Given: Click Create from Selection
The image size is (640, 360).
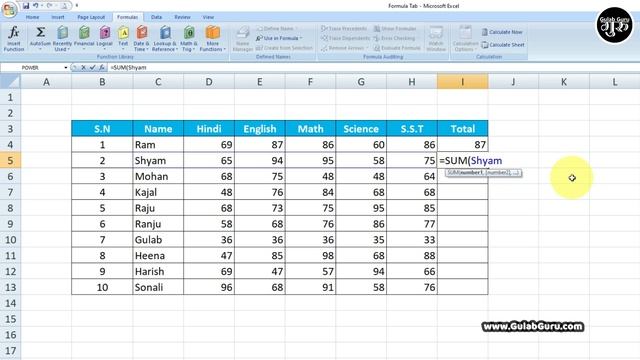Looking at the screenshot, I should click(284, 48).
